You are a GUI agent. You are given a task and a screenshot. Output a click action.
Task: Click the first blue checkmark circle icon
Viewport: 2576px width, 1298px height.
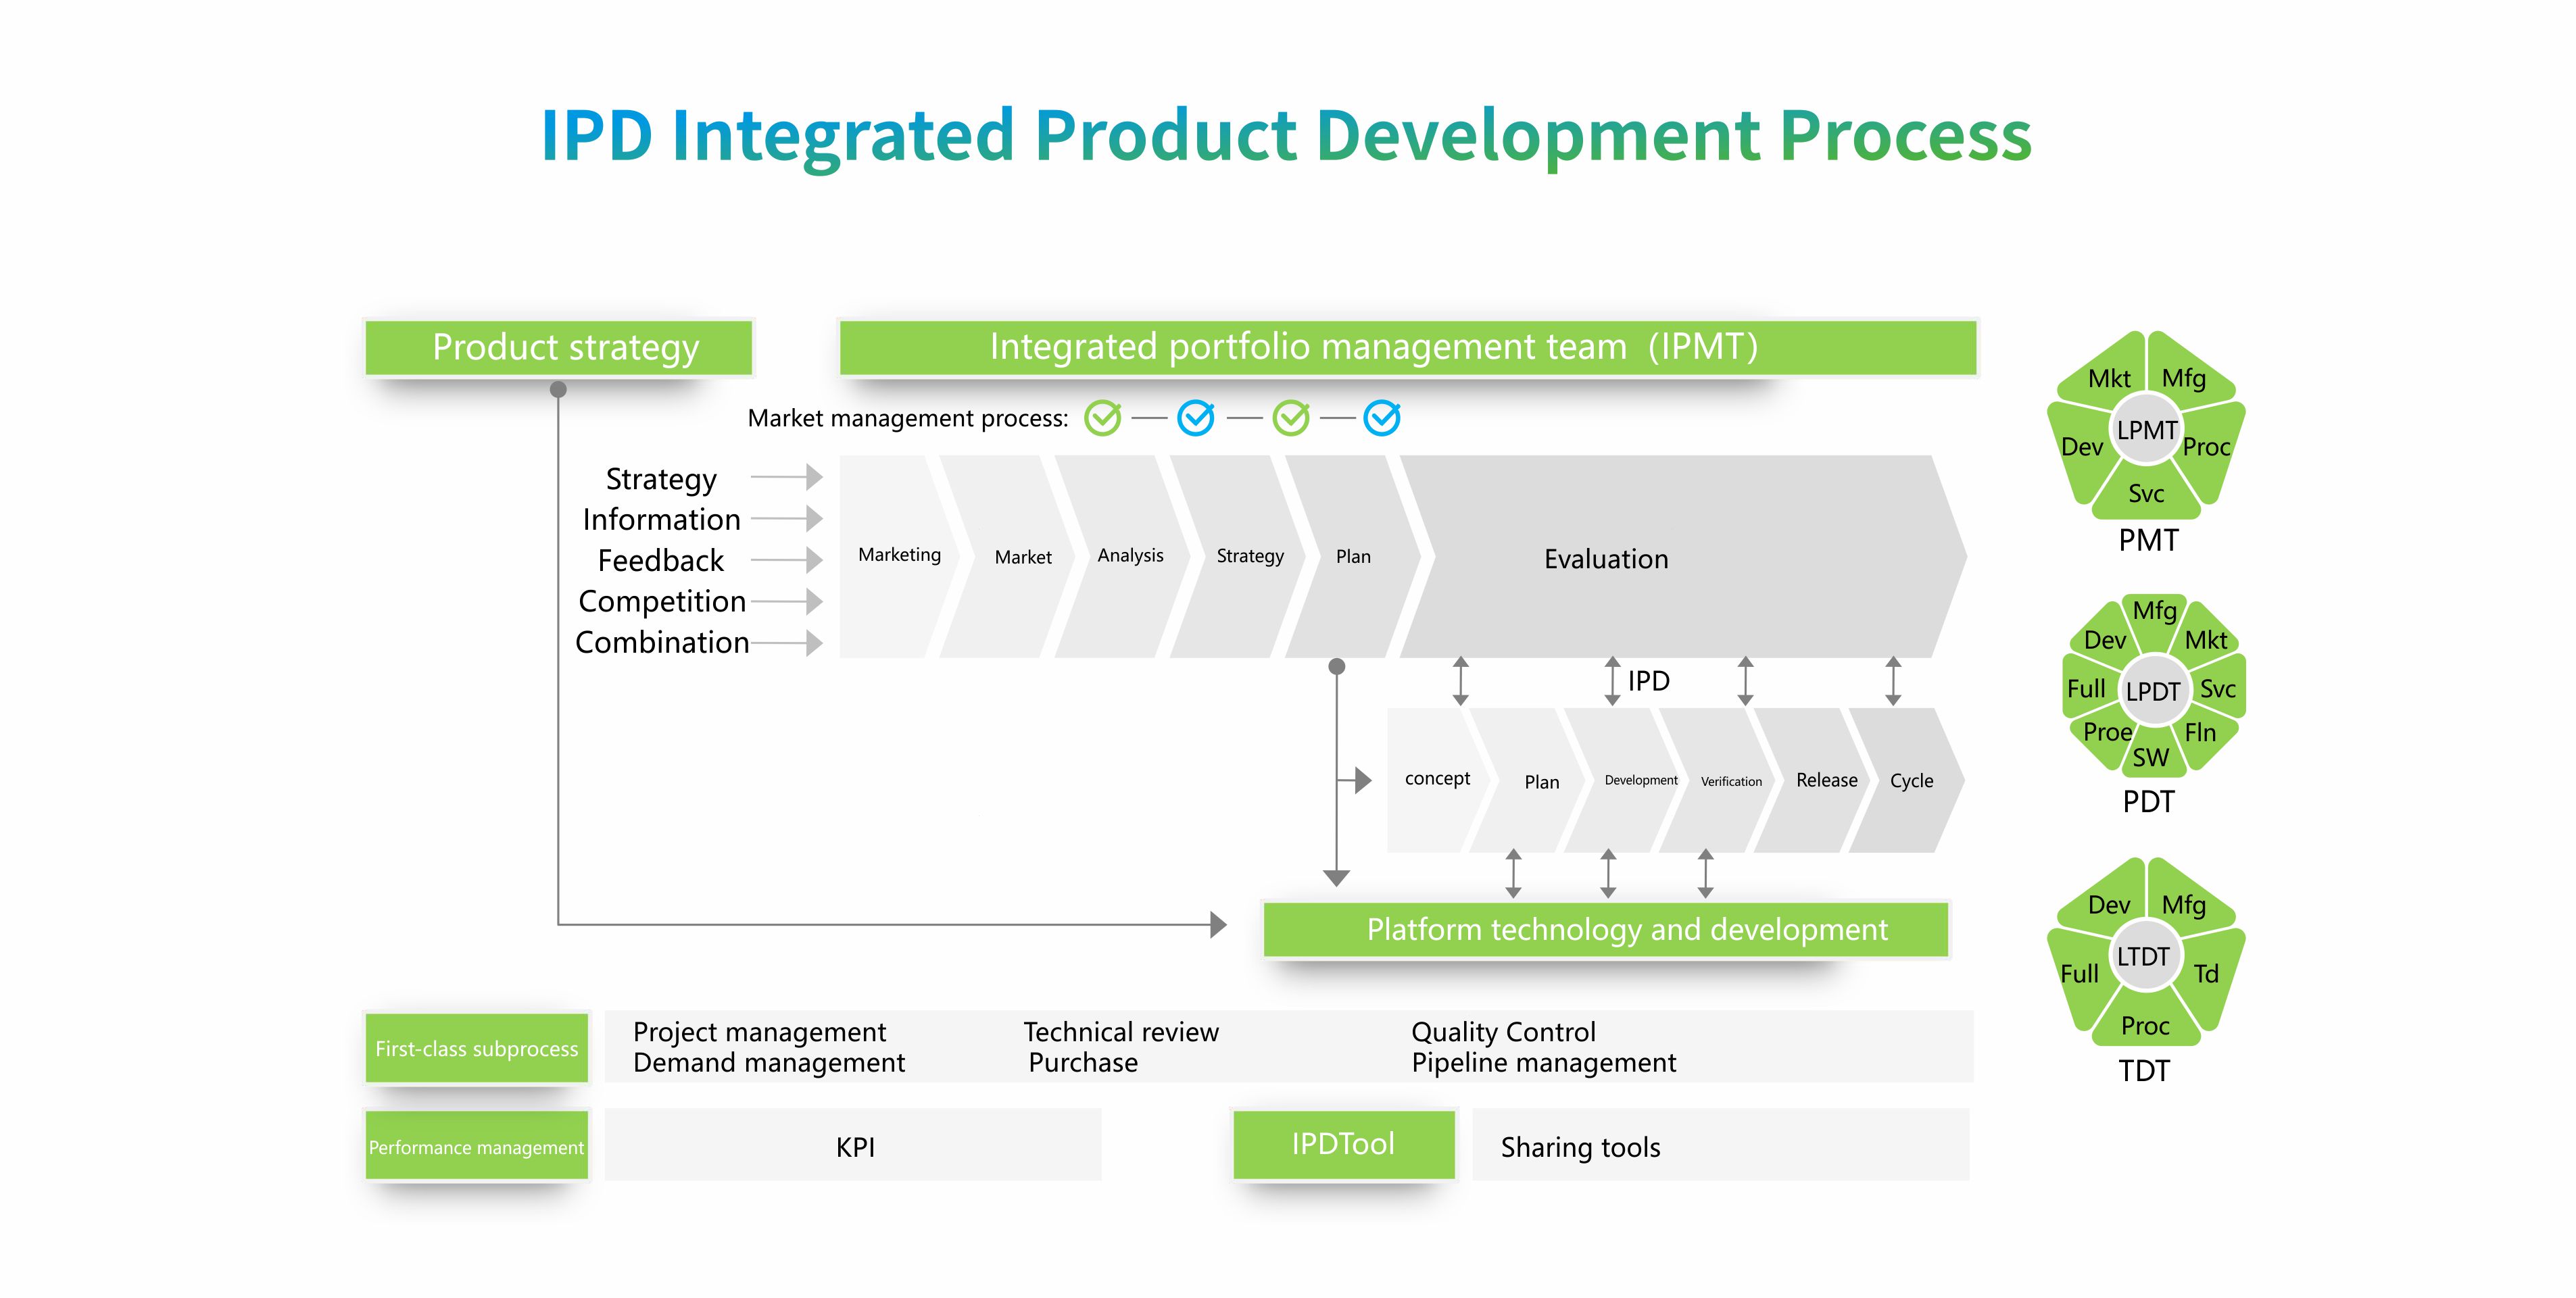[1196, 418]
